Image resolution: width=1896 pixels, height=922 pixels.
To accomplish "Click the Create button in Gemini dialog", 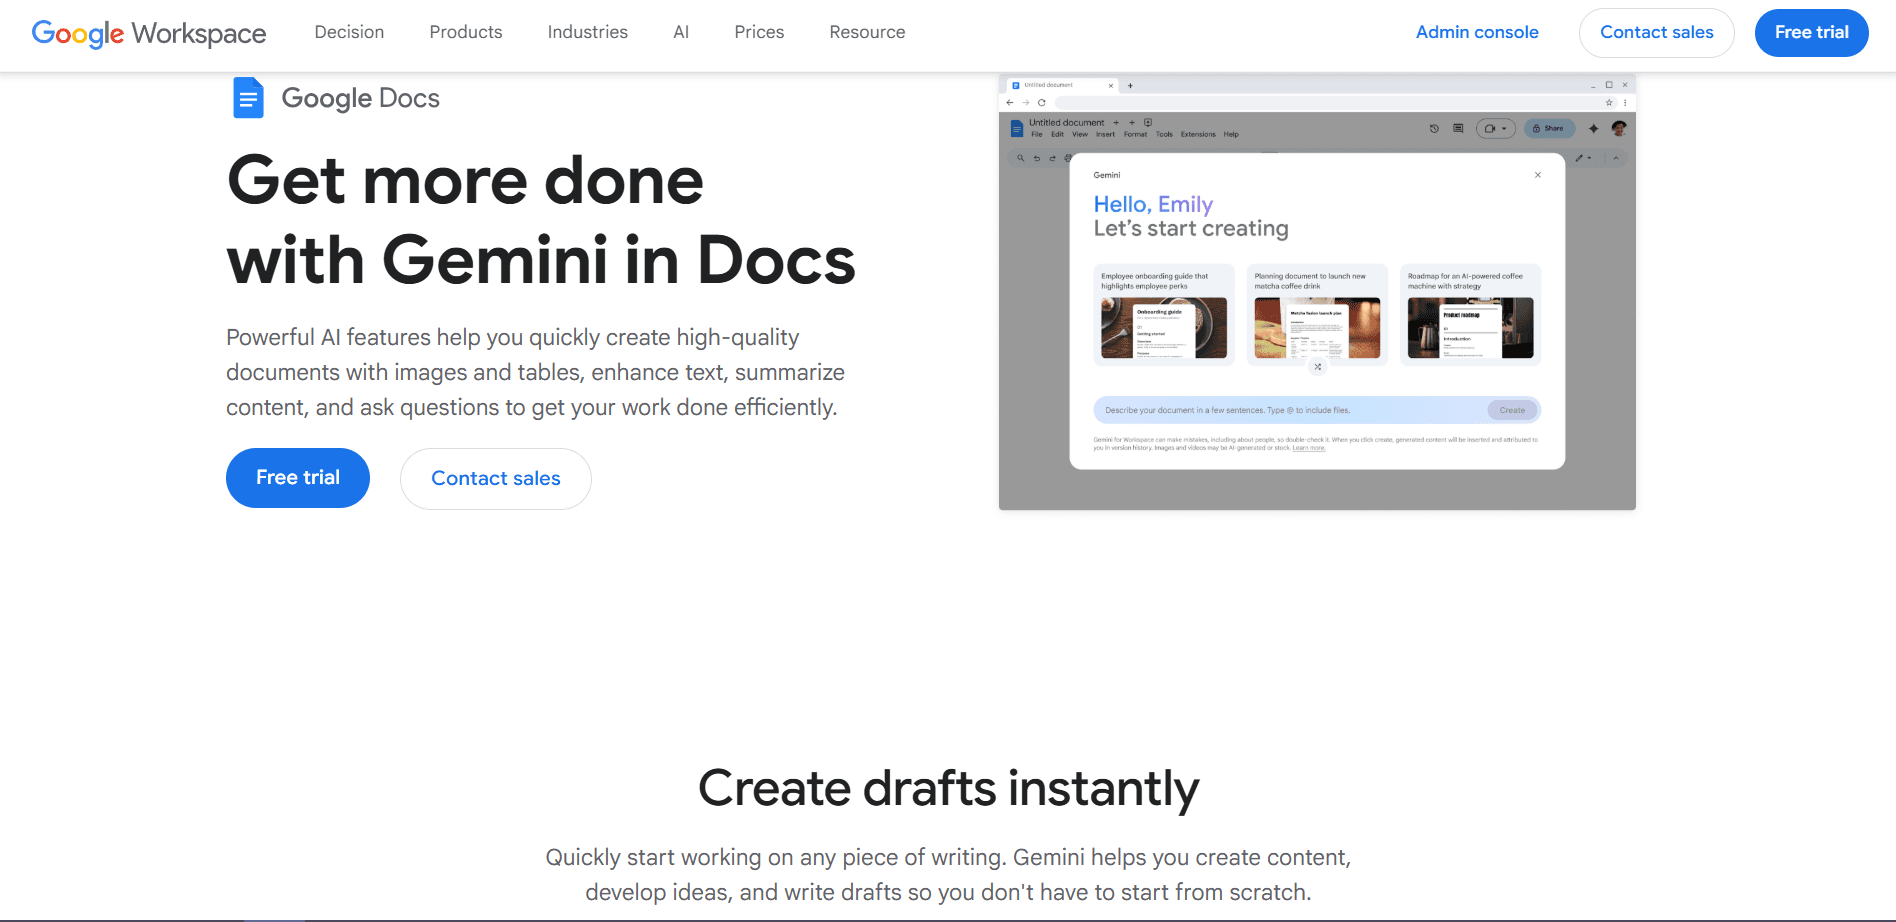I will (1512, 410).
